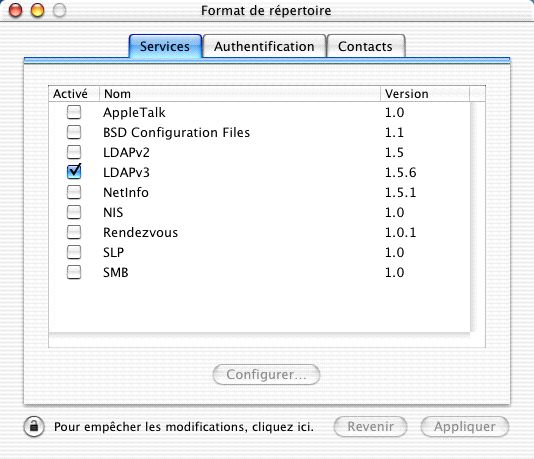Click the padlock icon to prevent changes
The height and width of the screenshot is (459, 534).
click(x=34, y=426)
